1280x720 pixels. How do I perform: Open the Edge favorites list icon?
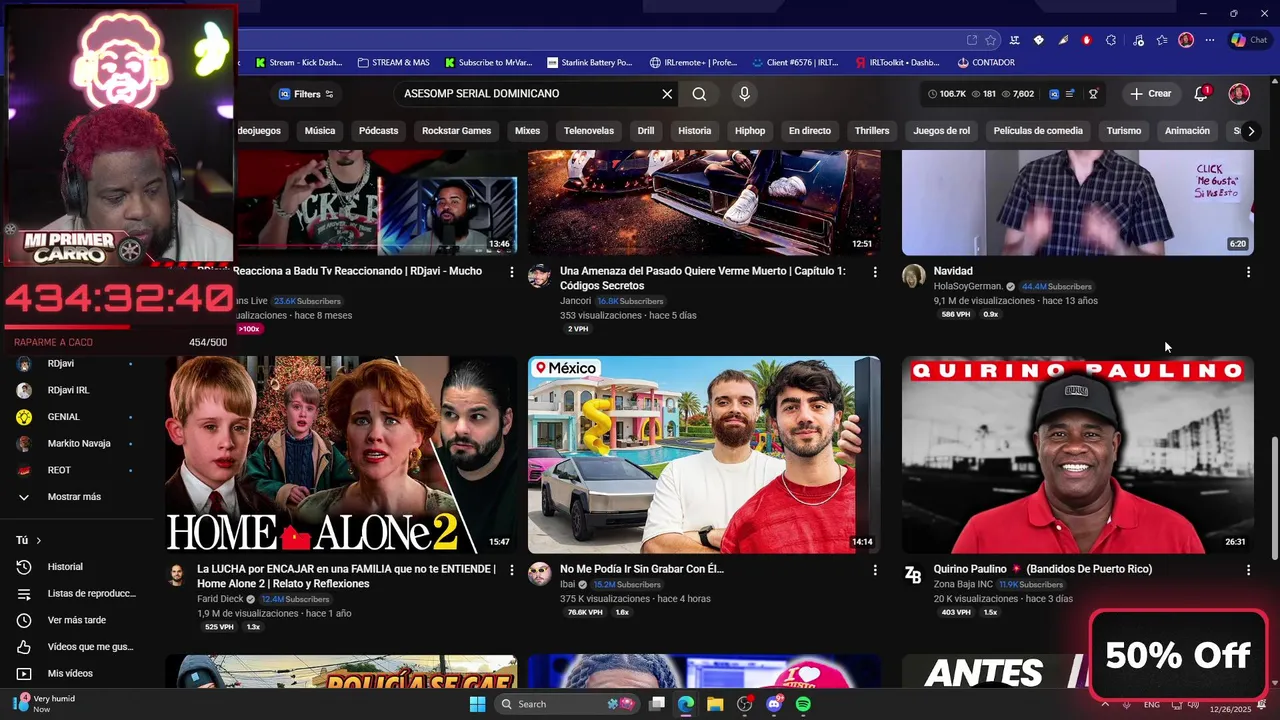click(x=1162, y=40)
